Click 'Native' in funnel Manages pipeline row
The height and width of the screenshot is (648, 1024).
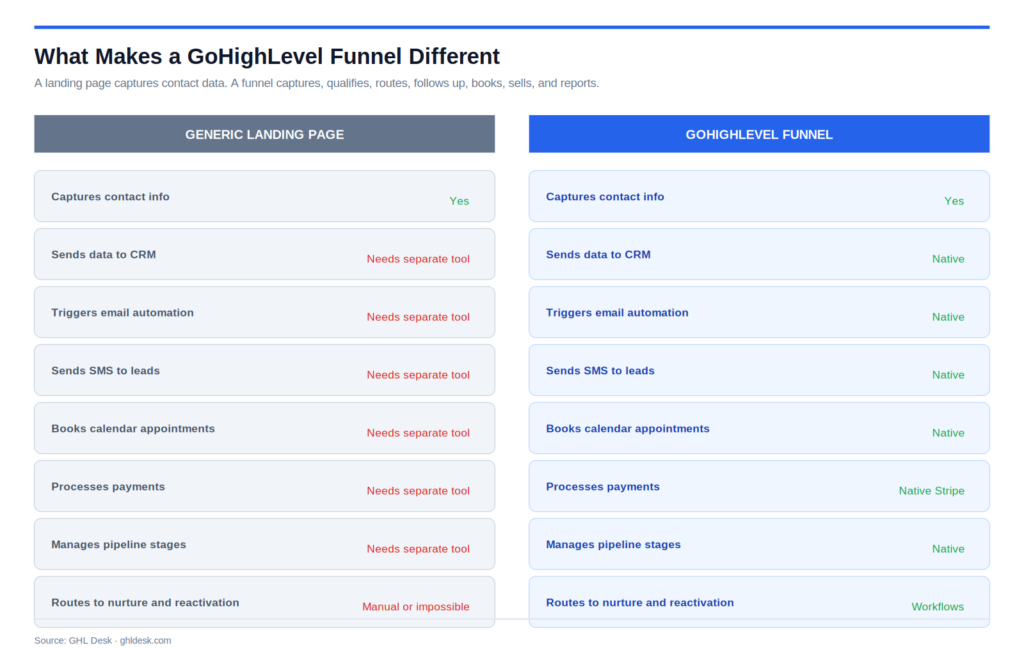tap(948, 549)
